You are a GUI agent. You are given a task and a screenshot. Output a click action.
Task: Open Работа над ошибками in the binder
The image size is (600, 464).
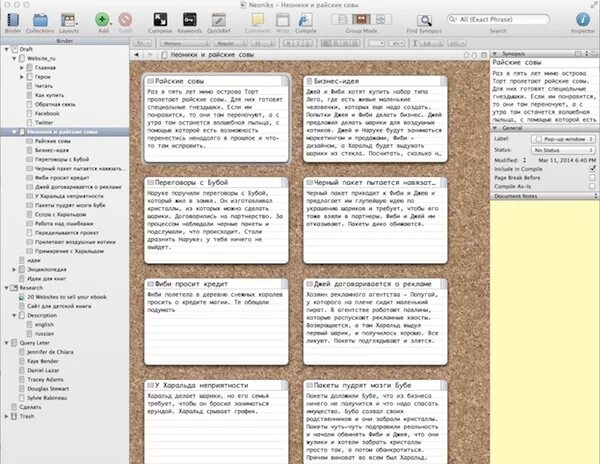coord(64,224)
